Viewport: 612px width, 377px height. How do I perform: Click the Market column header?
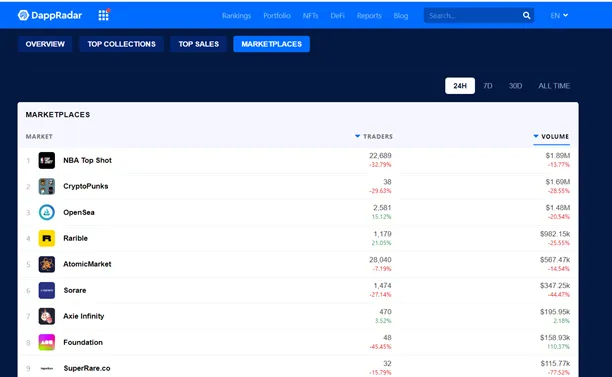[39, 136]
